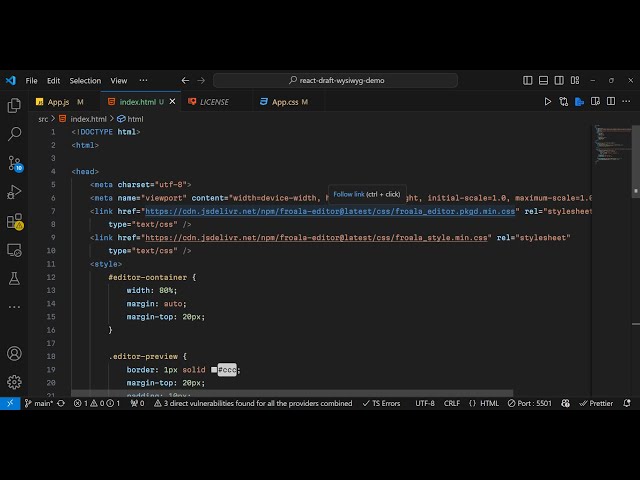Image resolution: width=640 pixels, height=480 pixels.
Task: Open the Explorer view in activity bar
Action: (14, 105)
